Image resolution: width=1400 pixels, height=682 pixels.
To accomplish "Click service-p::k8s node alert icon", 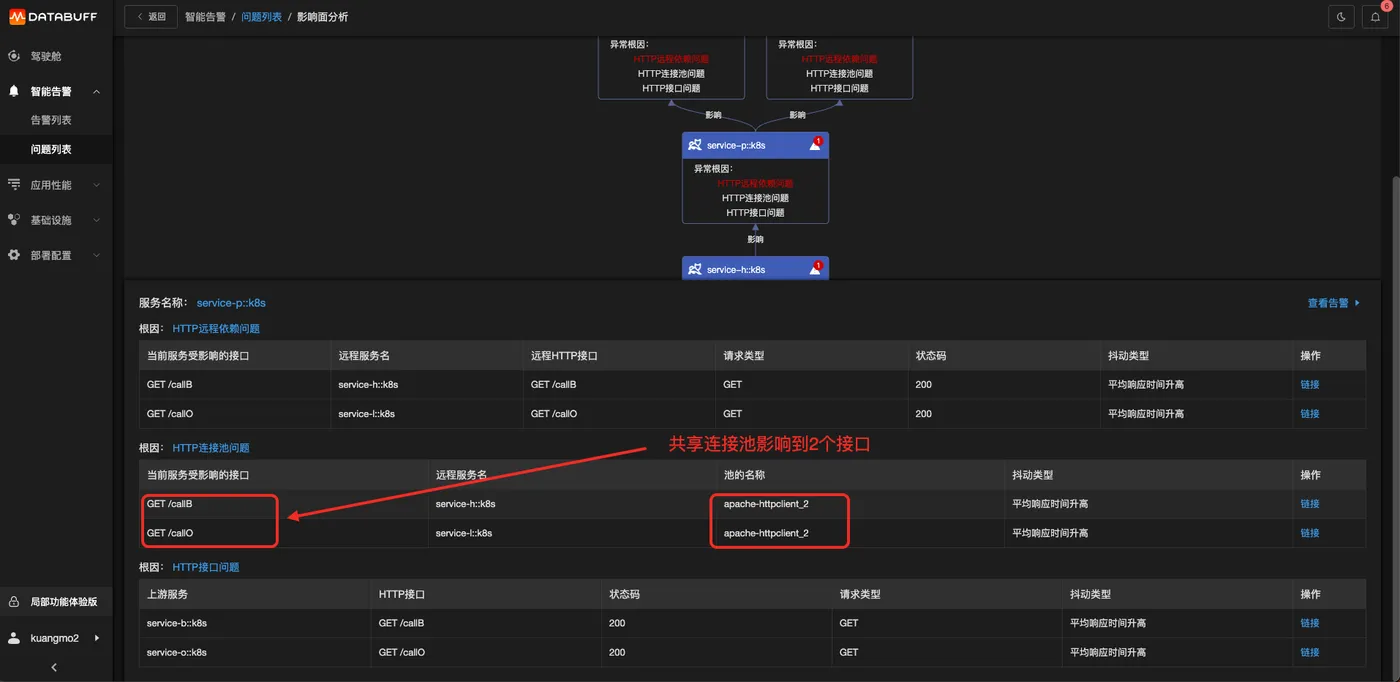I will 815,145.
